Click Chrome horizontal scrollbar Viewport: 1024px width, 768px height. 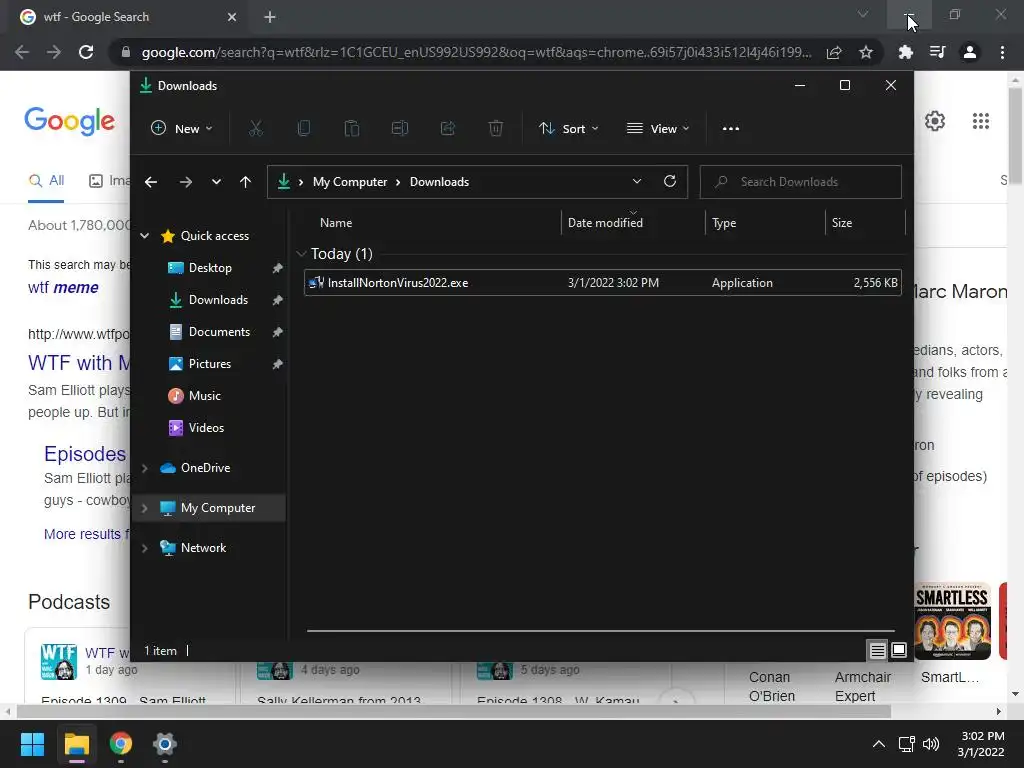click(x=453, y=711)
